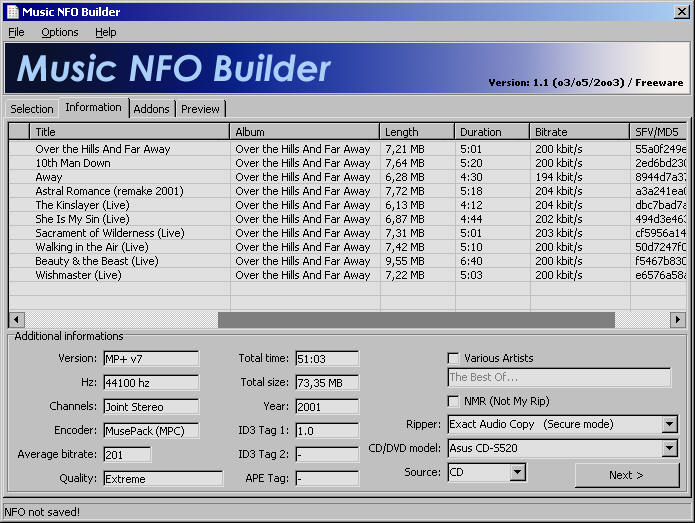This screenshot has width=695, height=523.
Task: Toggle the NMR (Not My Rip) checkbox
Action: [x=454, y=401]
